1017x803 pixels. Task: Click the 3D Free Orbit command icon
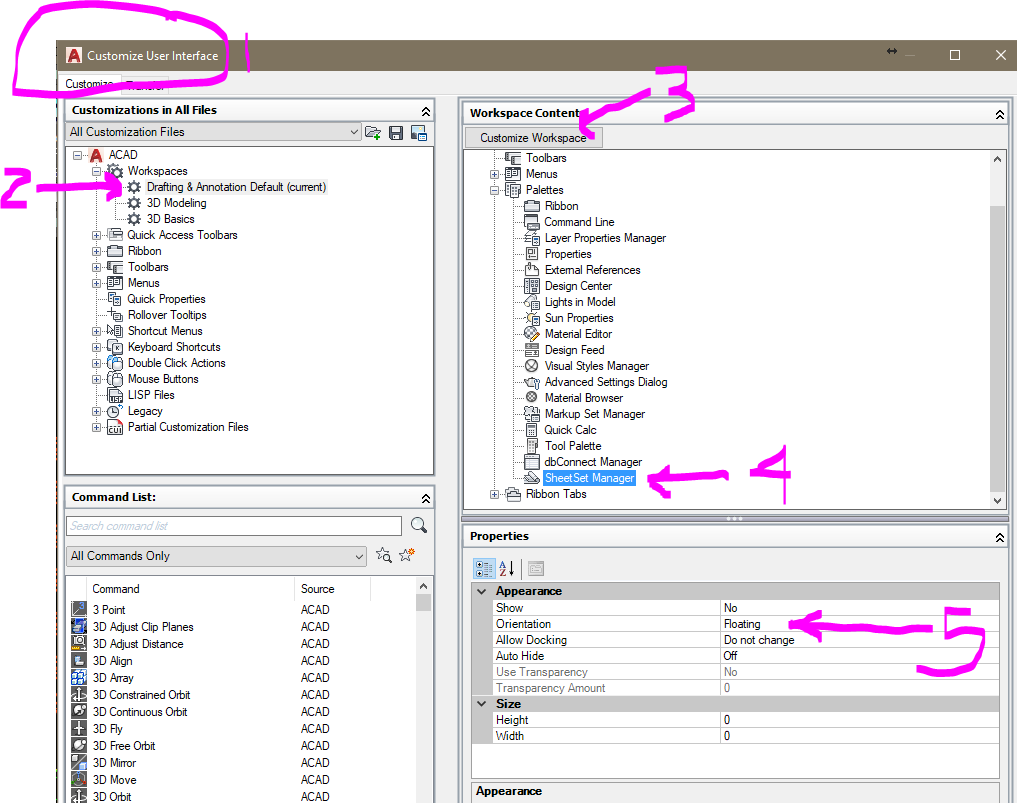coord(79,745)
